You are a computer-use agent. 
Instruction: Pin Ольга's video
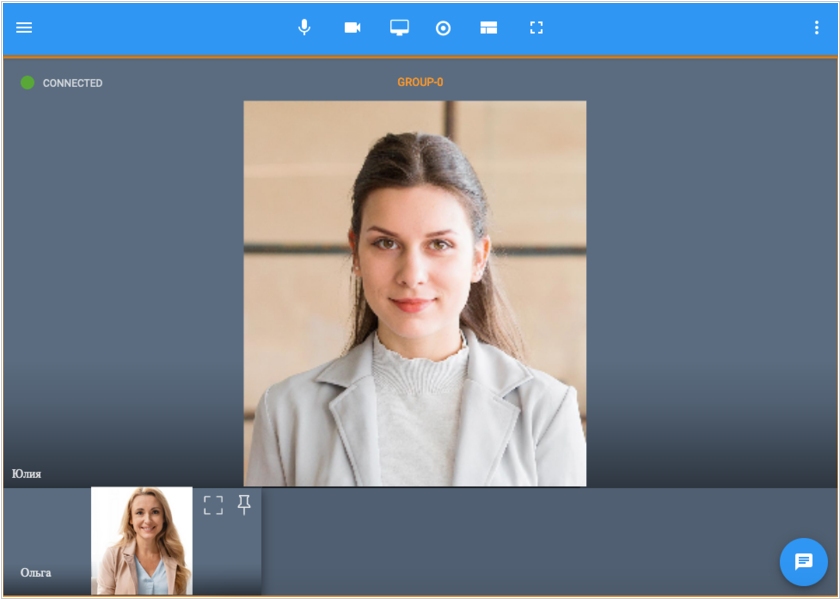tap(244, 505)
